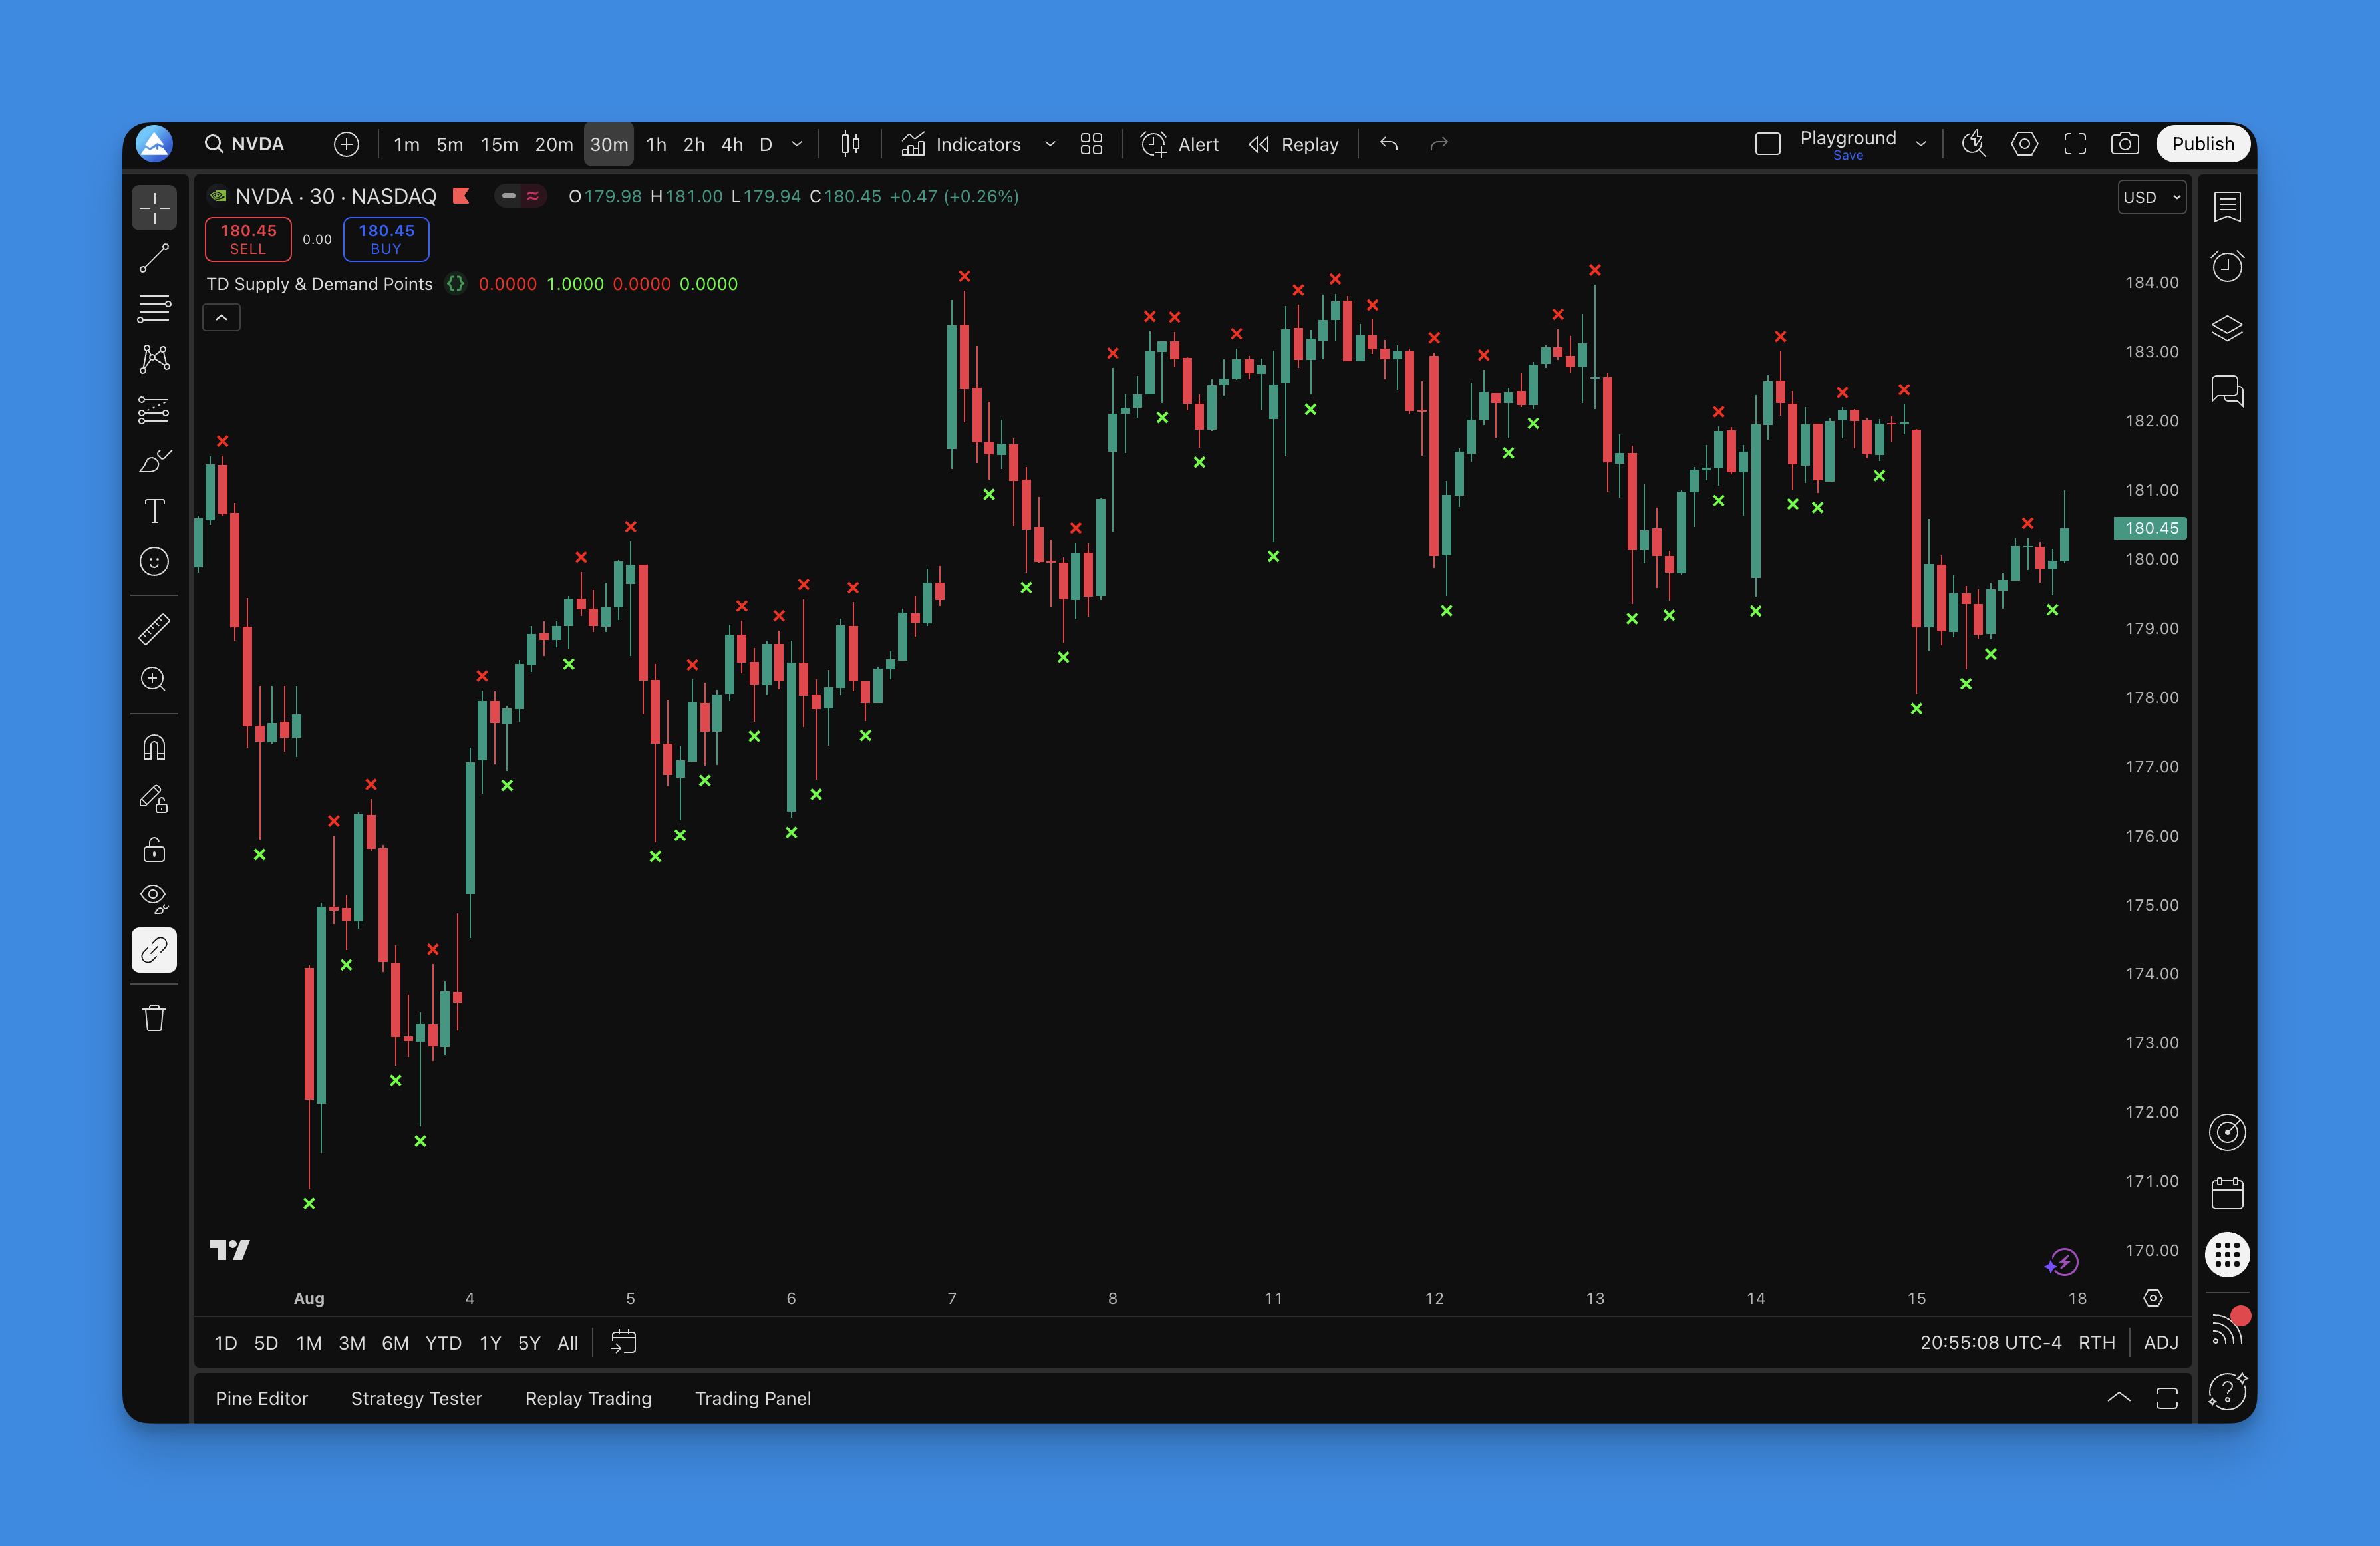Screen dimensions: 2380x1546
Task: Create a new Alert
Action: (x=1180, y=144)
